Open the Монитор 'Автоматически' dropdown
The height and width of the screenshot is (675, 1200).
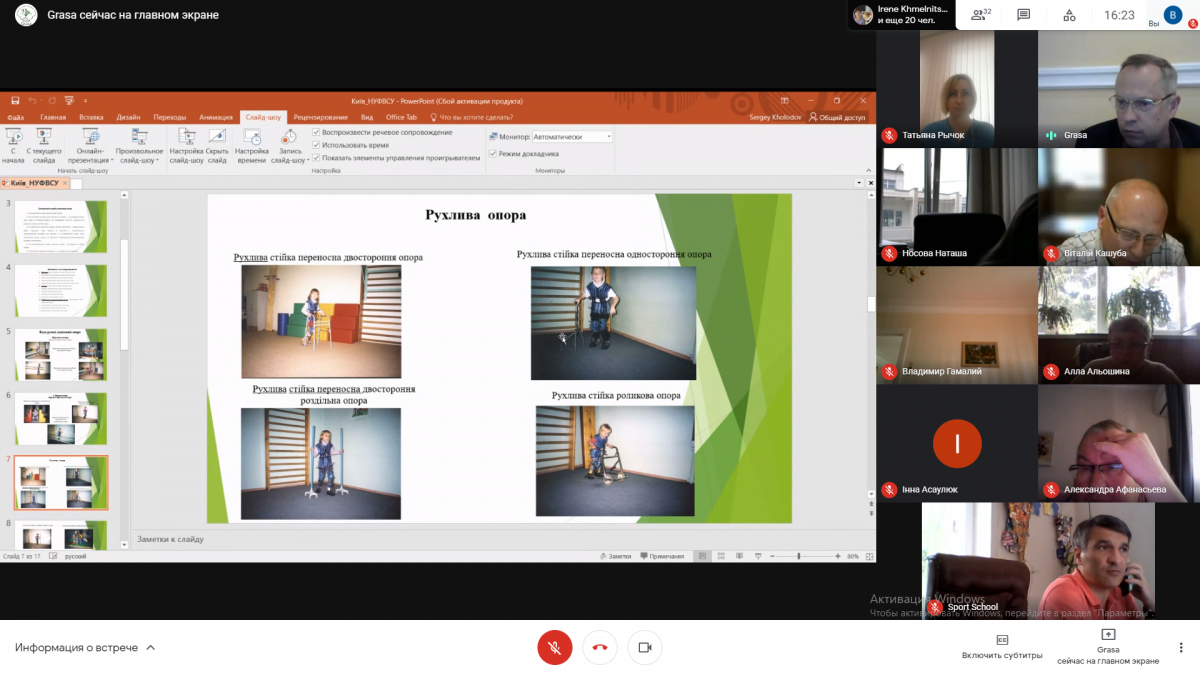tap(571, 136)
